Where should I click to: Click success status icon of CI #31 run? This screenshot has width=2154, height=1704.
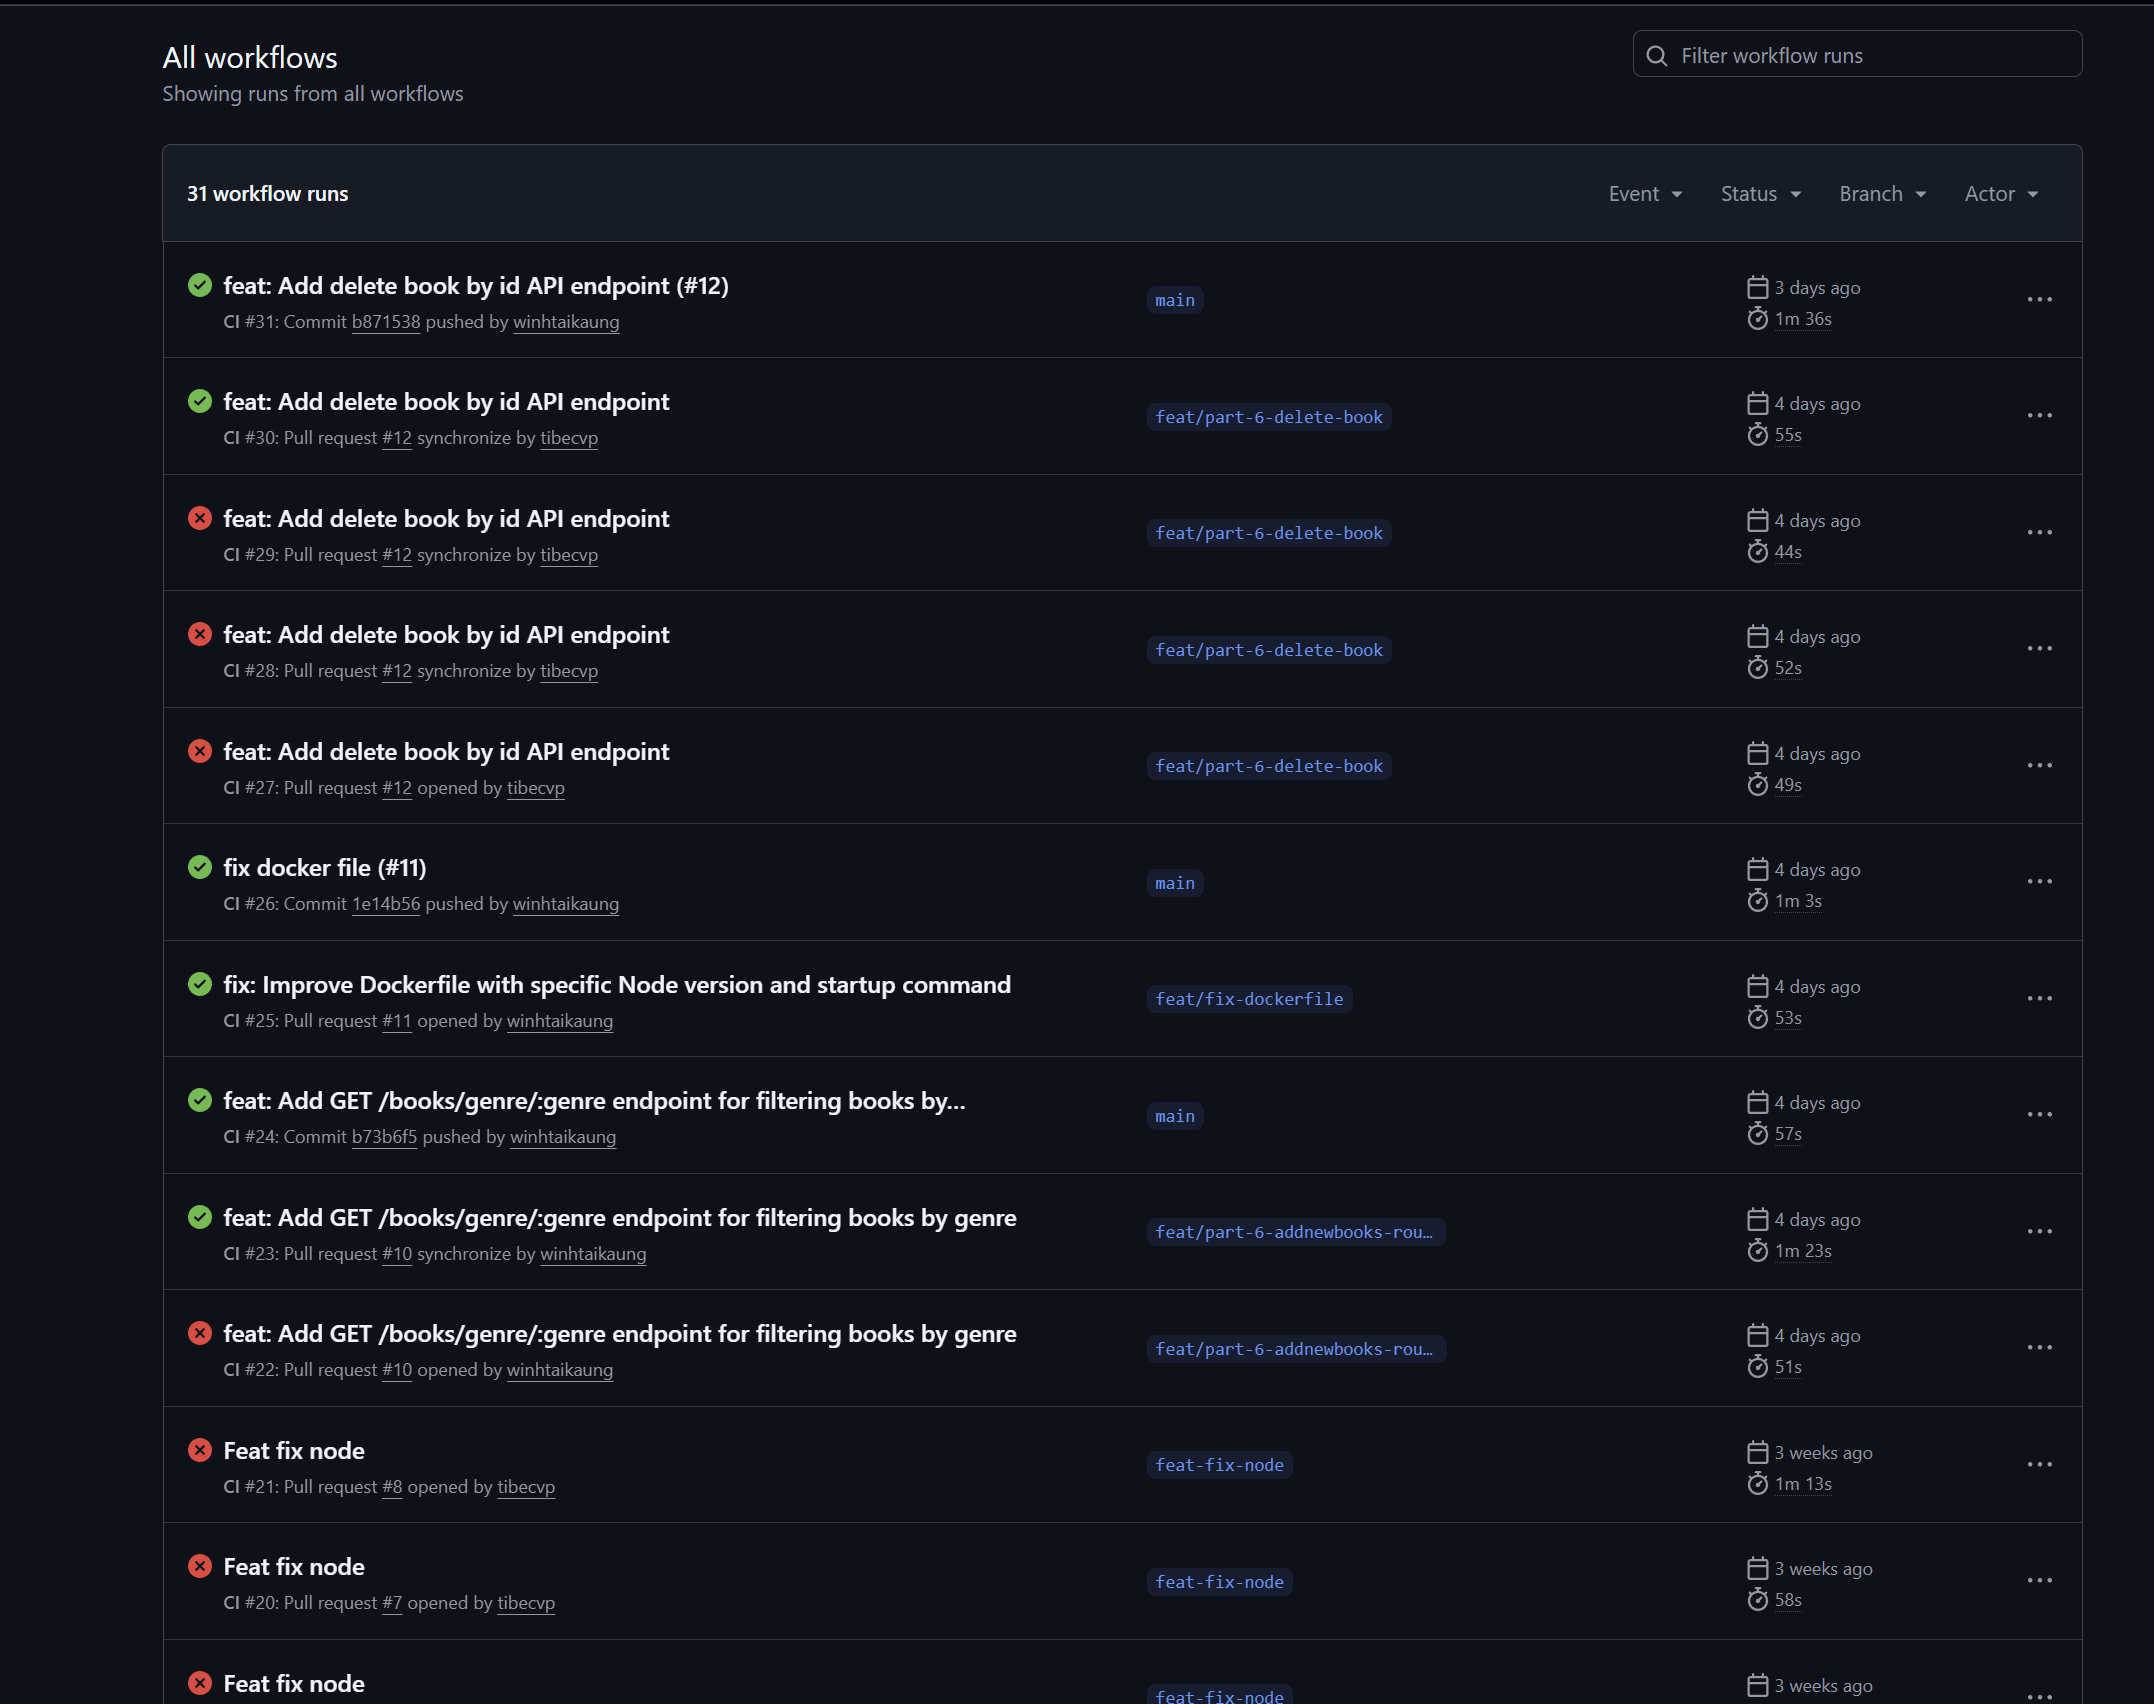pyautogui.click(x=200, y=285)
